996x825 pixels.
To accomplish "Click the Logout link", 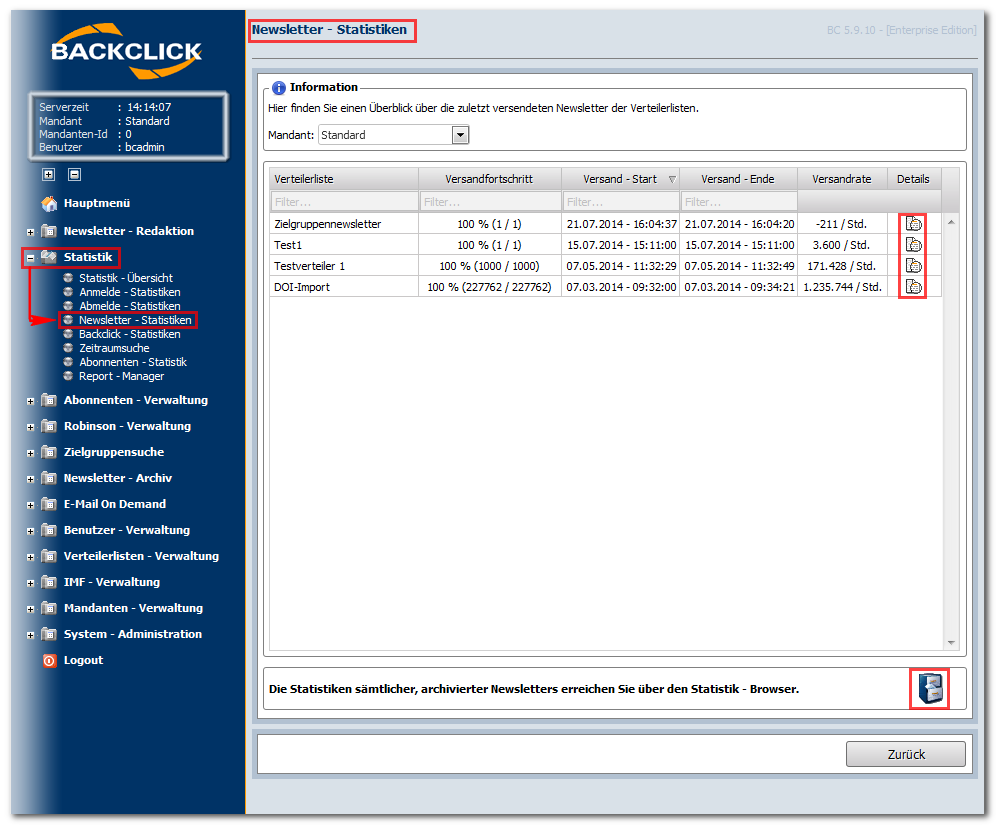I will 83,660.
